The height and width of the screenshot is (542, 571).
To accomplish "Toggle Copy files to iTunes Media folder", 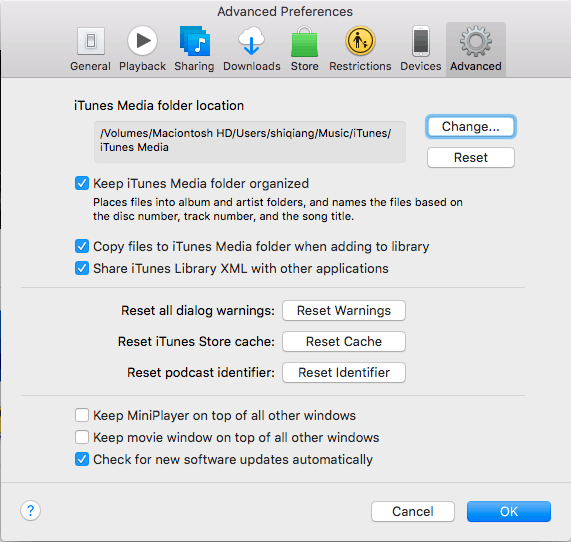I will tap(82, 246).
